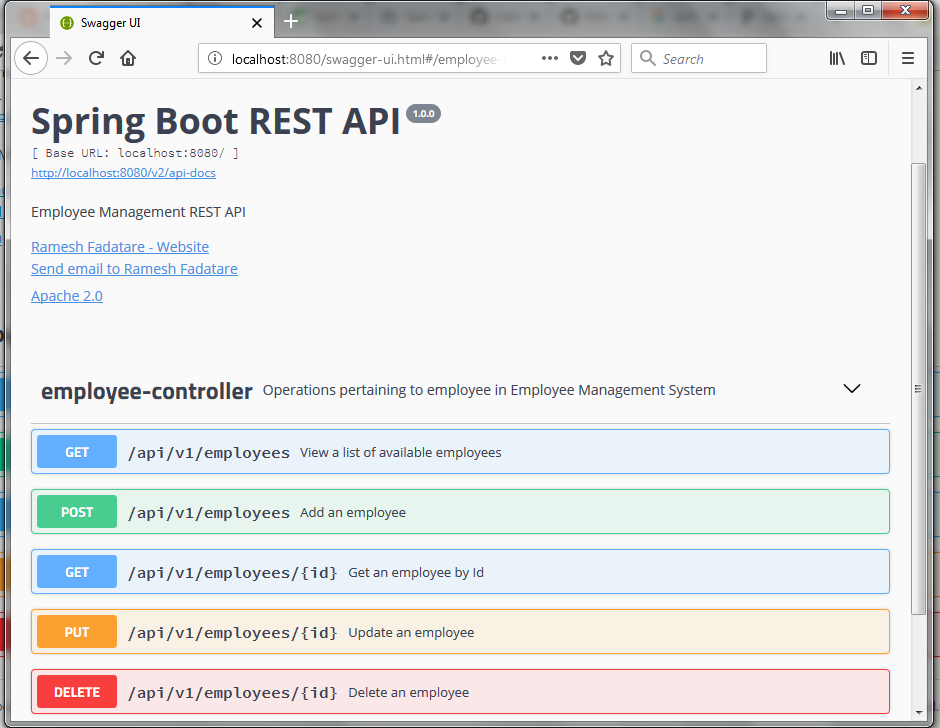Open the Apache 2.0 license link
The width and height of the screenshot is (940, 728).
(x=67, y=296)
